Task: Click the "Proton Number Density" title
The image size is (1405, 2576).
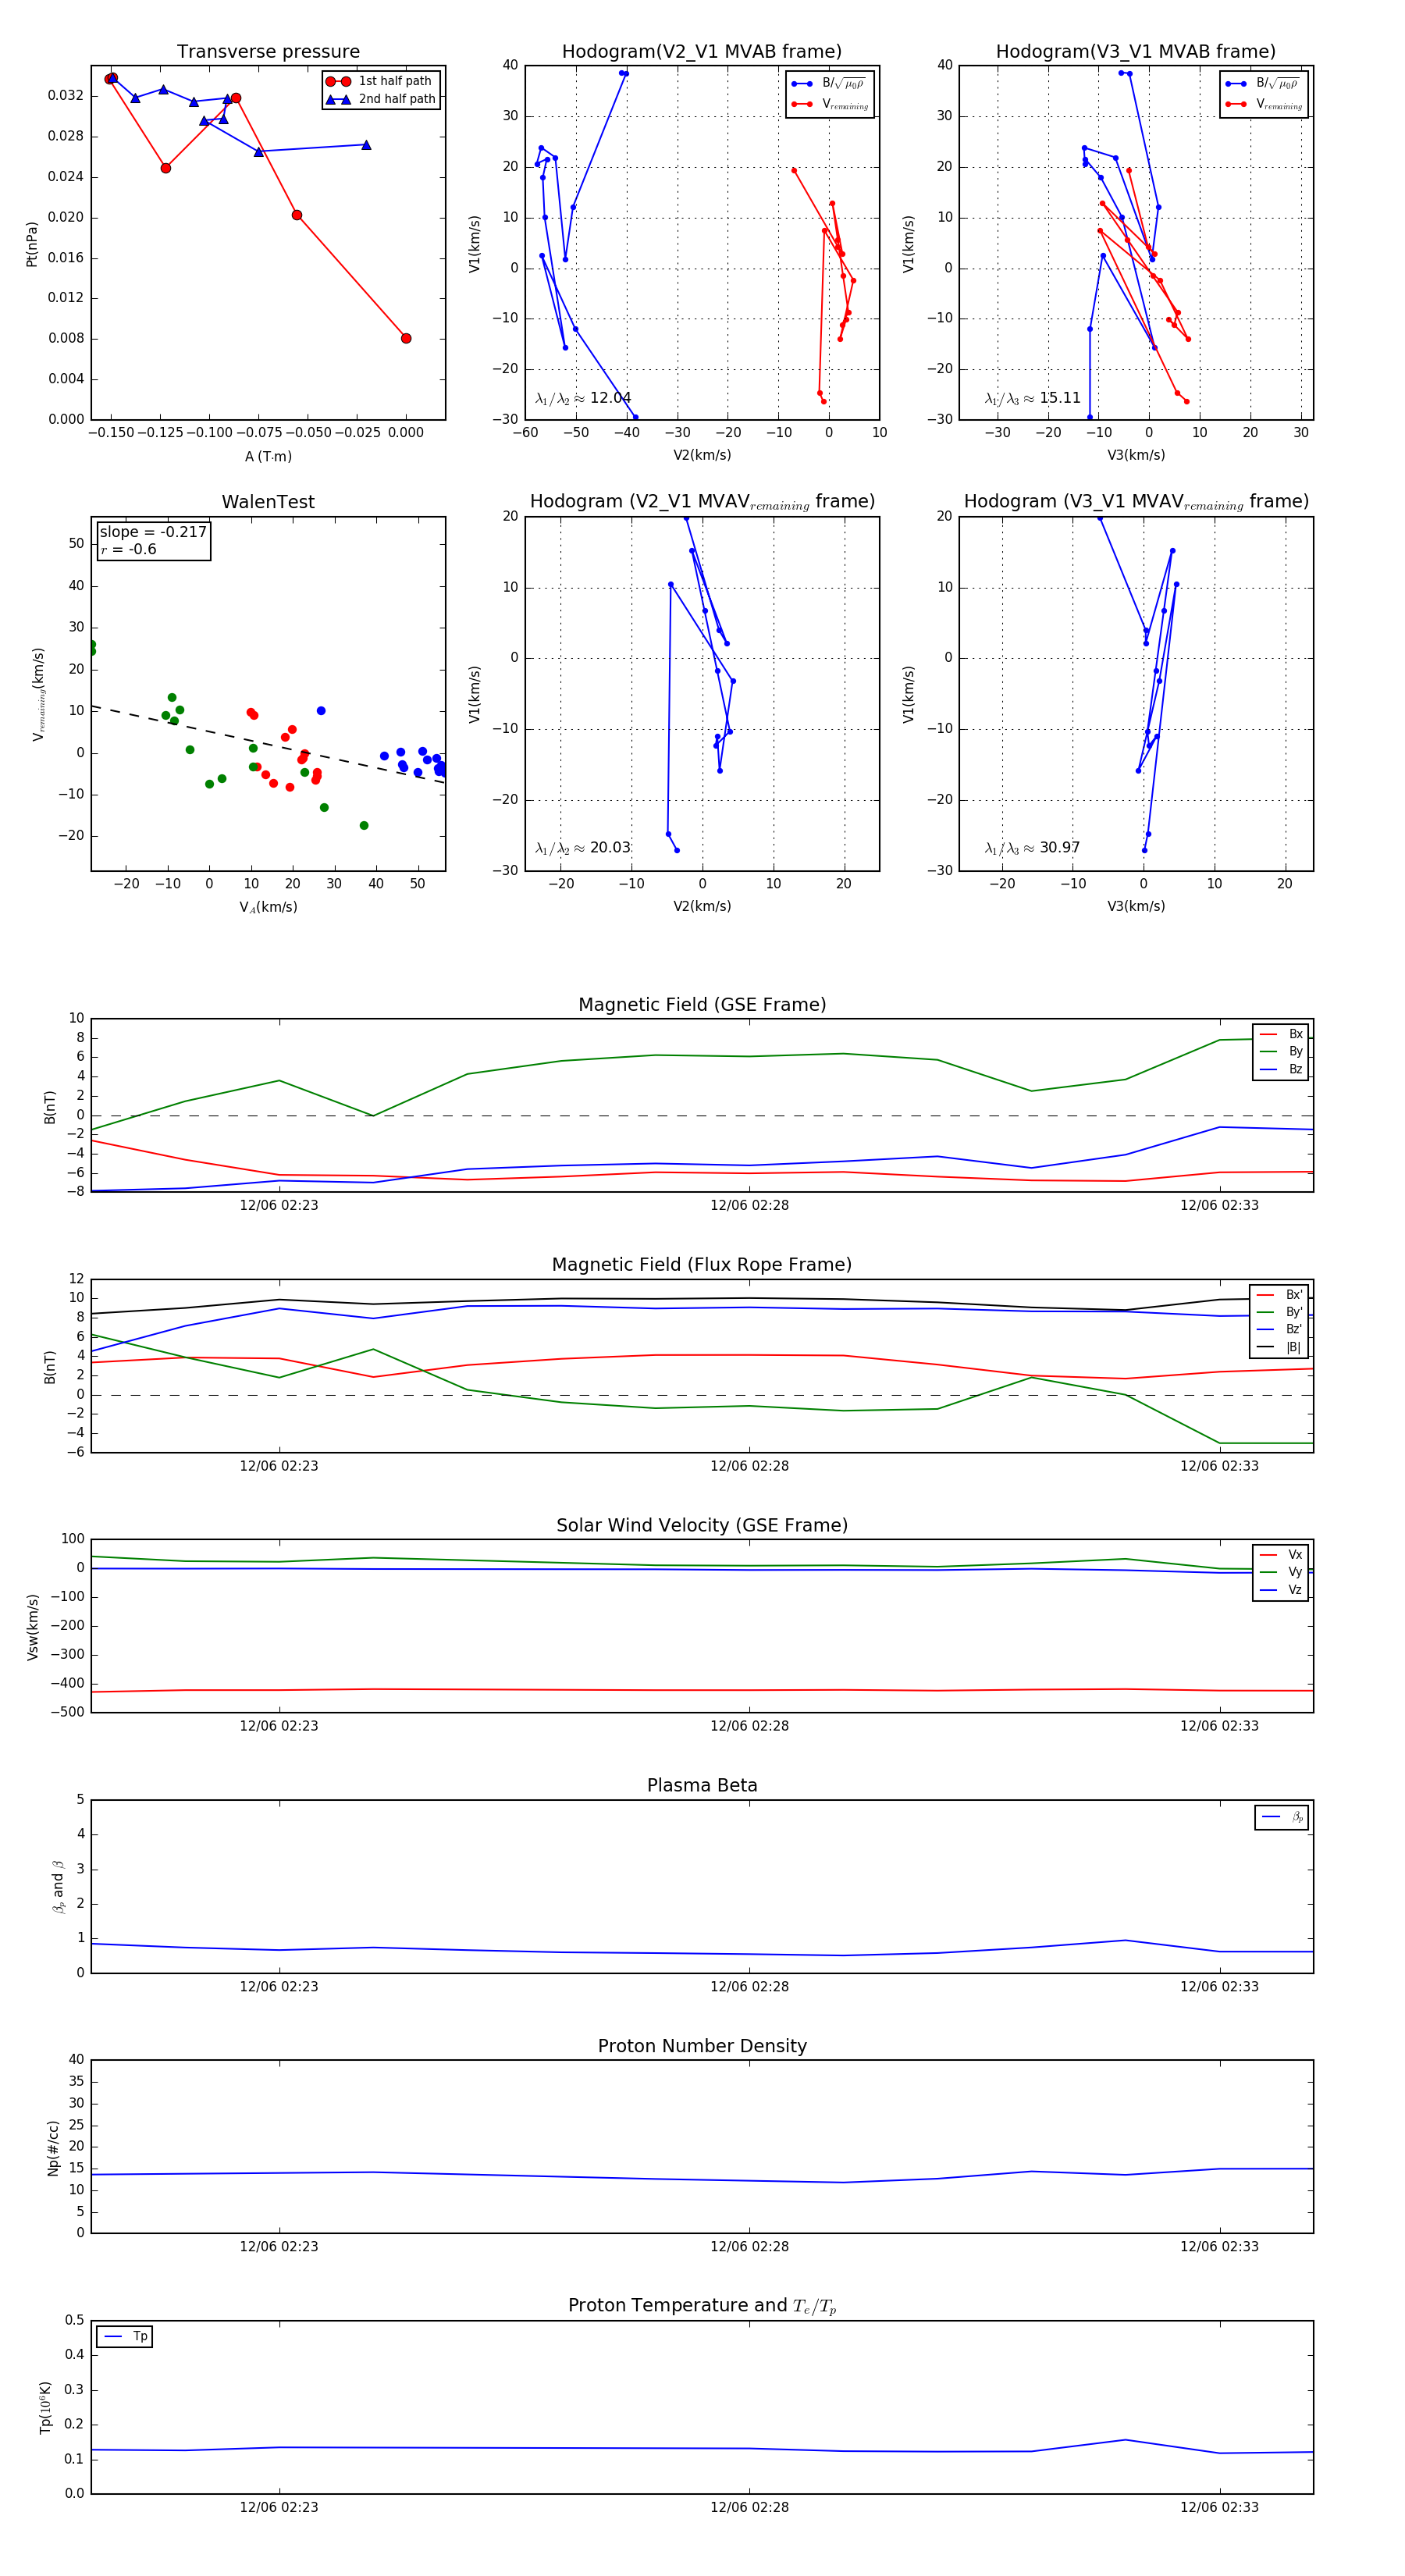Action: (x=702, y=2045)
